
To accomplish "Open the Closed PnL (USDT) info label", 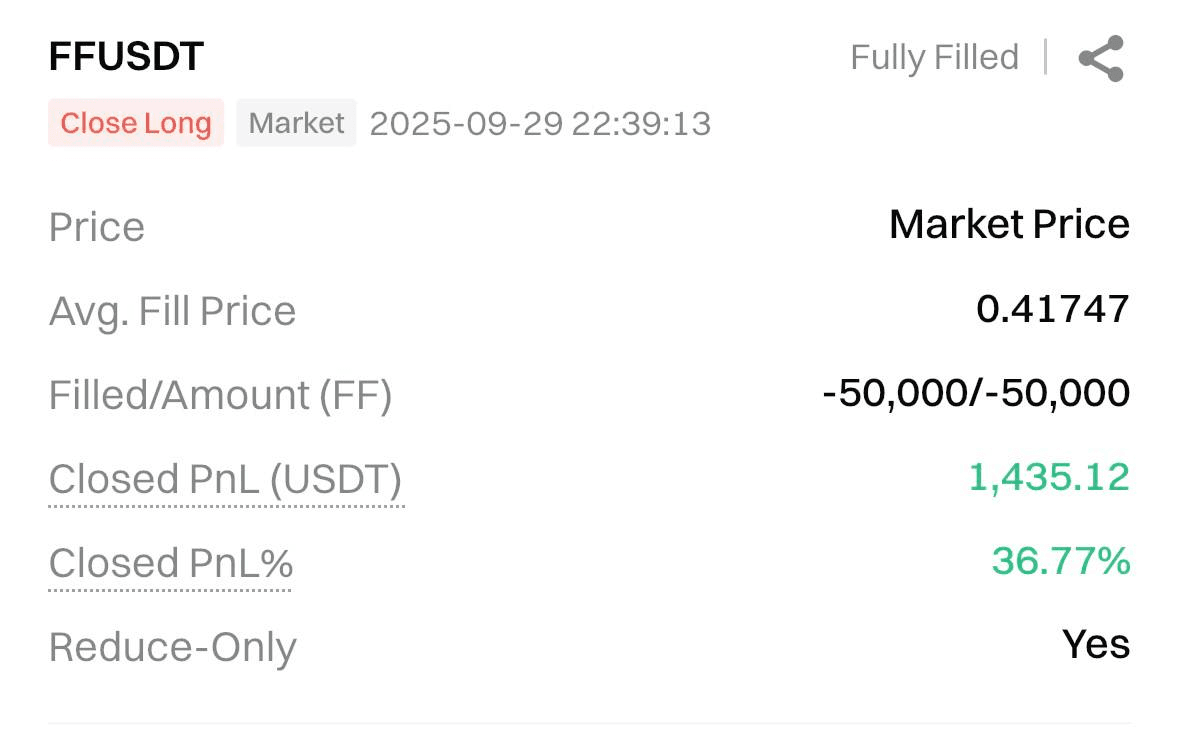I will coord(226,479).
